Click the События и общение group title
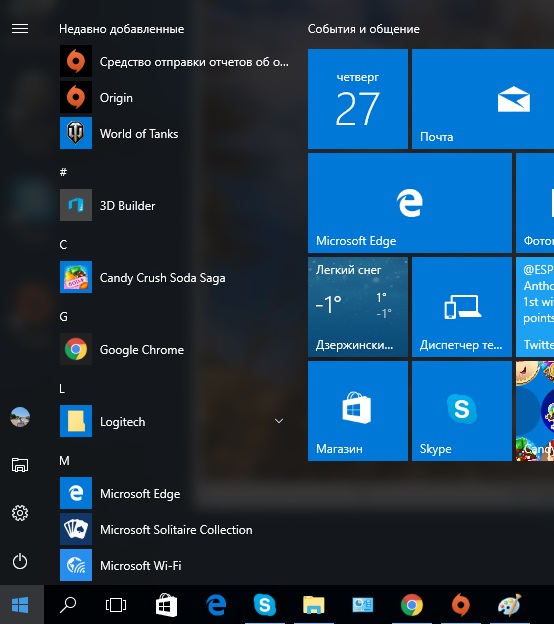Viewport: 554px width, 624px height. point(363,29)
